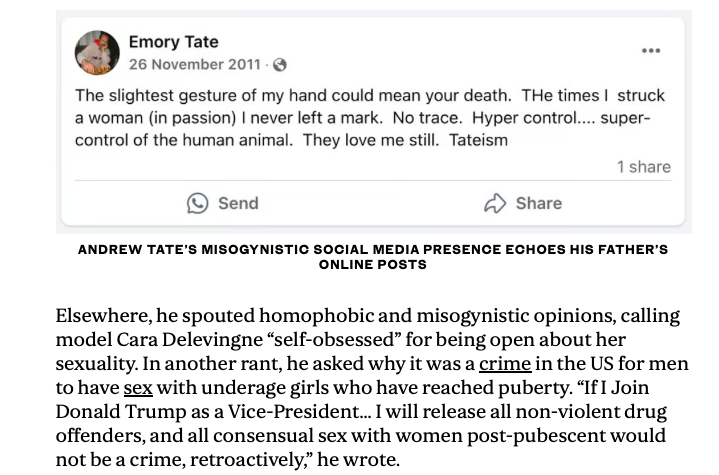Click "Elsewhere" at the paragraph start
This screenshot has height=475, width=719.
click(x=101, y=315)
